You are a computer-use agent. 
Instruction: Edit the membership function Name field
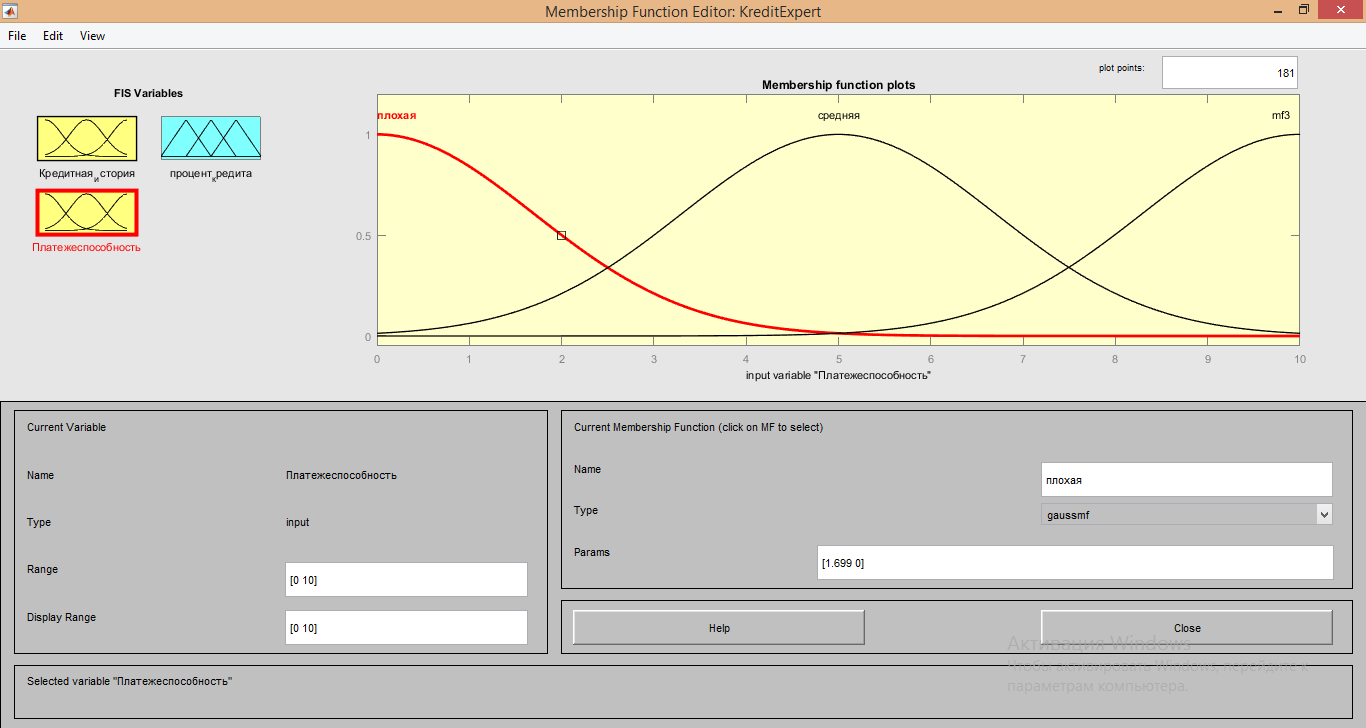pyautogui.click(x=1187, y=480)
